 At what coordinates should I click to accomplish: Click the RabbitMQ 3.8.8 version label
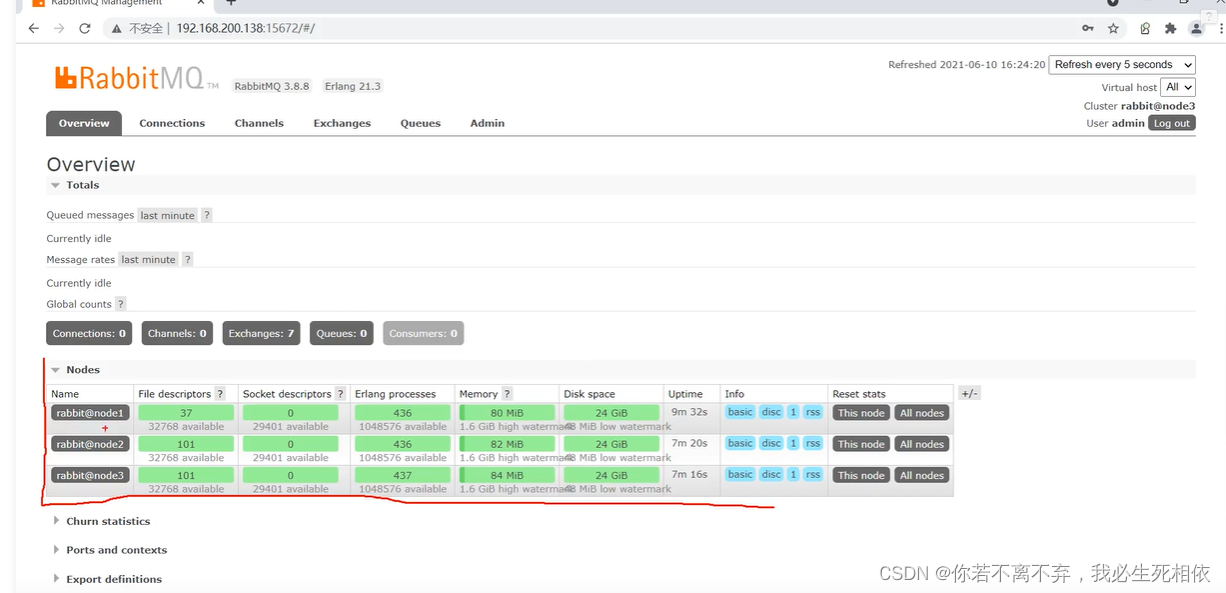[272, 86]
